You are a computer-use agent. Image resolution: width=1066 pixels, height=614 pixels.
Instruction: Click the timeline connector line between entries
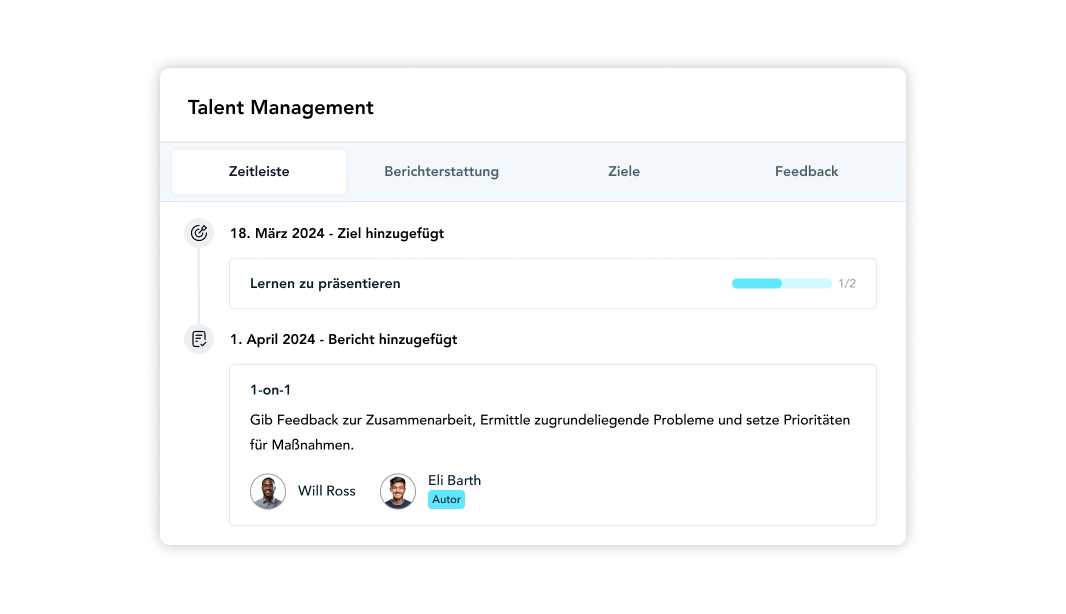(x=199, y=286)
